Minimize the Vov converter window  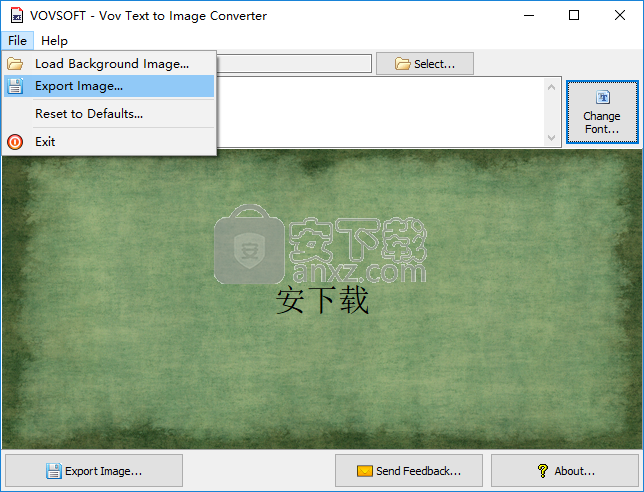529,16
